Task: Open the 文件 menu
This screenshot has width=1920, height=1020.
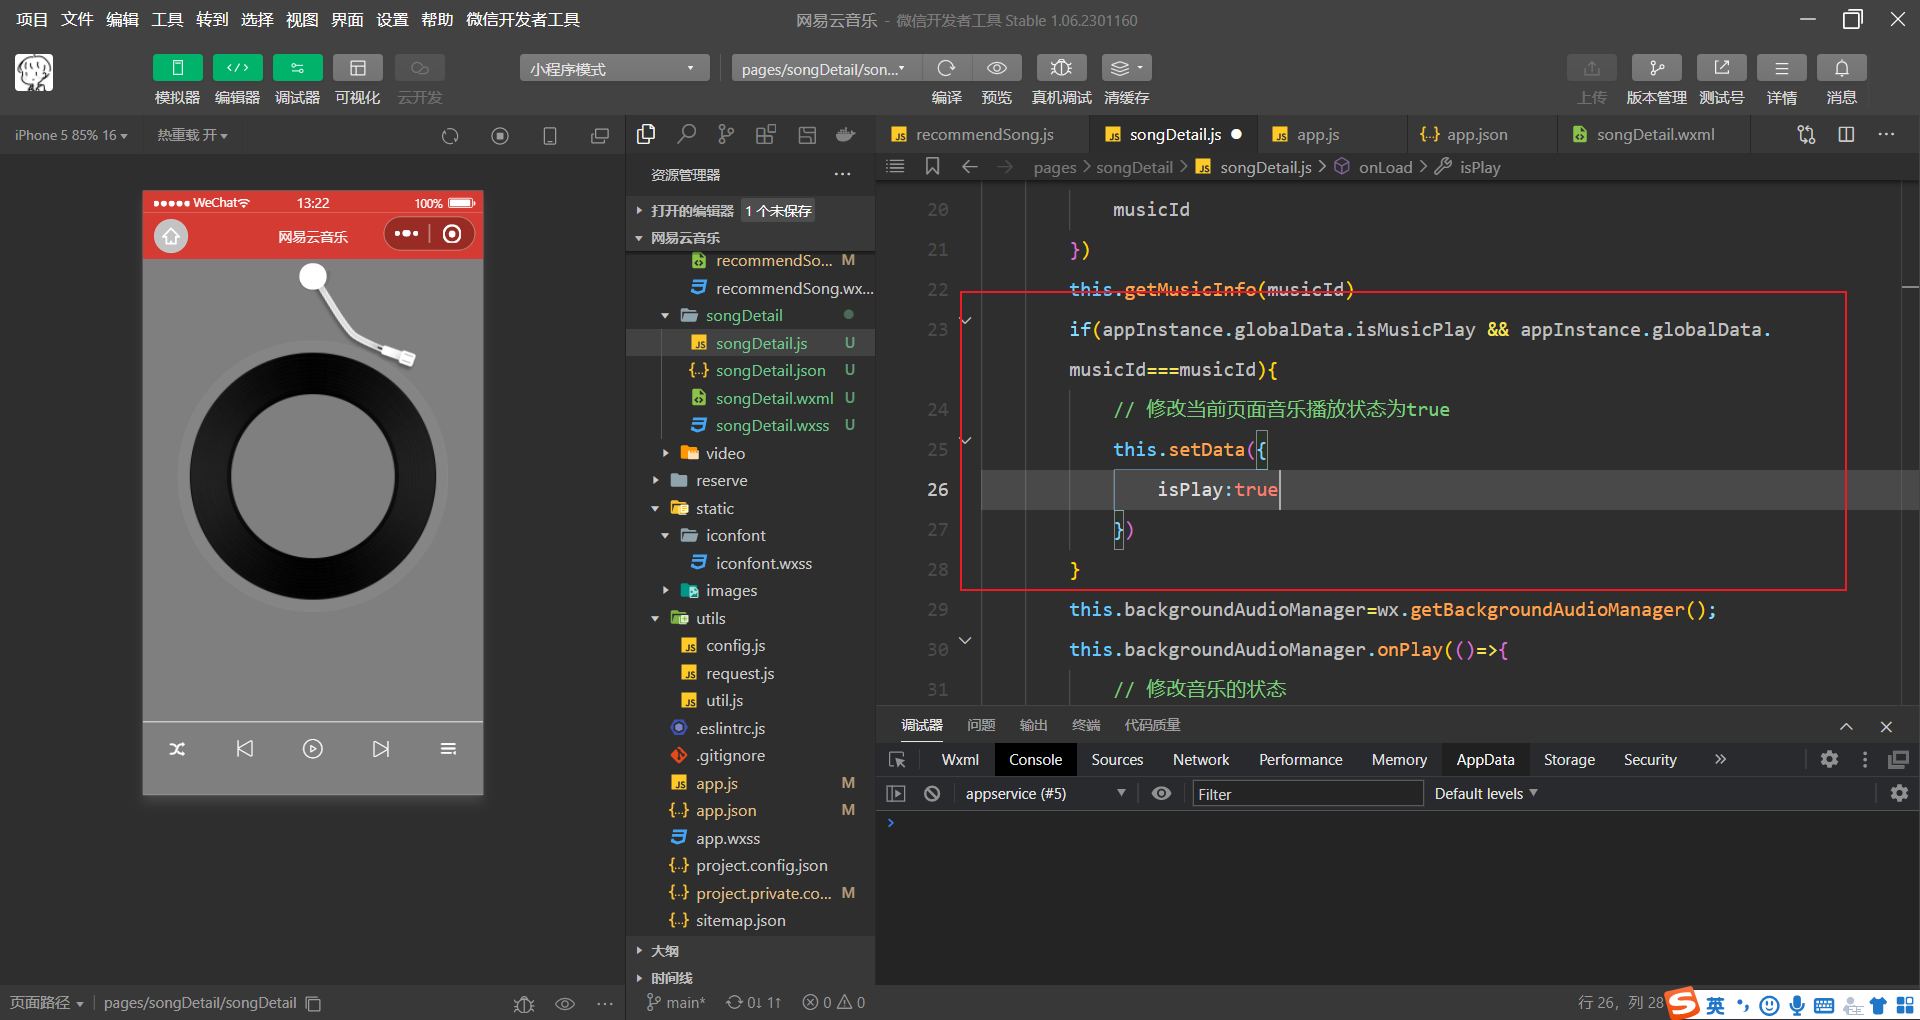Action: point(77,20)
